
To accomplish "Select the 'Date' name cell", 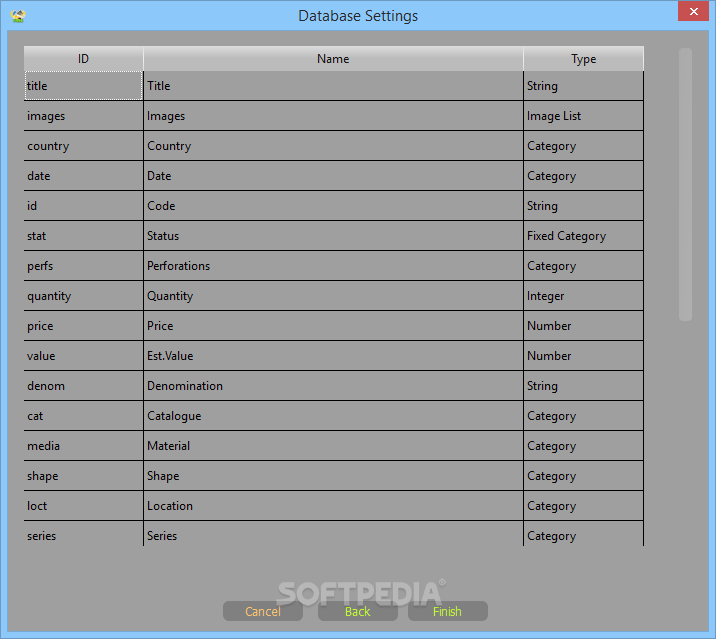I will [333, 176].
